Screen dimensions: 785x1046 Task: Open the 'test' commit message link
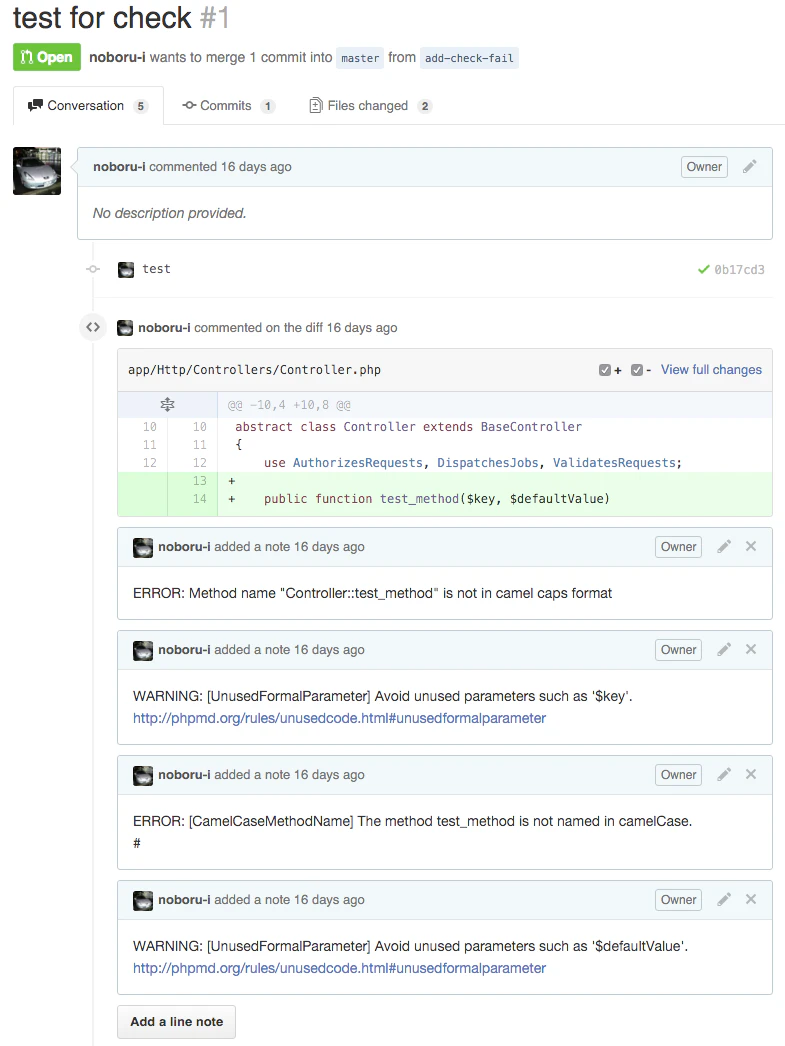156,269
